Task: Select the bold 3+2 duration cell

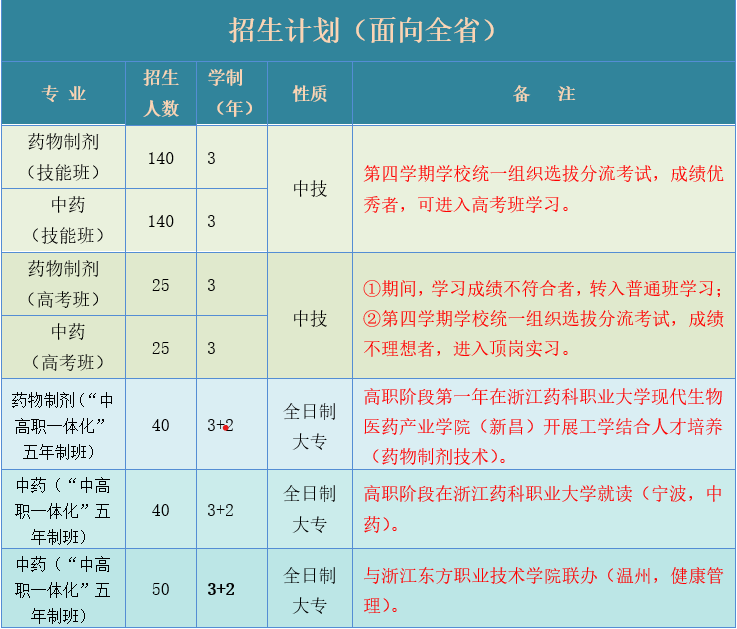Action: coord(221,589)
